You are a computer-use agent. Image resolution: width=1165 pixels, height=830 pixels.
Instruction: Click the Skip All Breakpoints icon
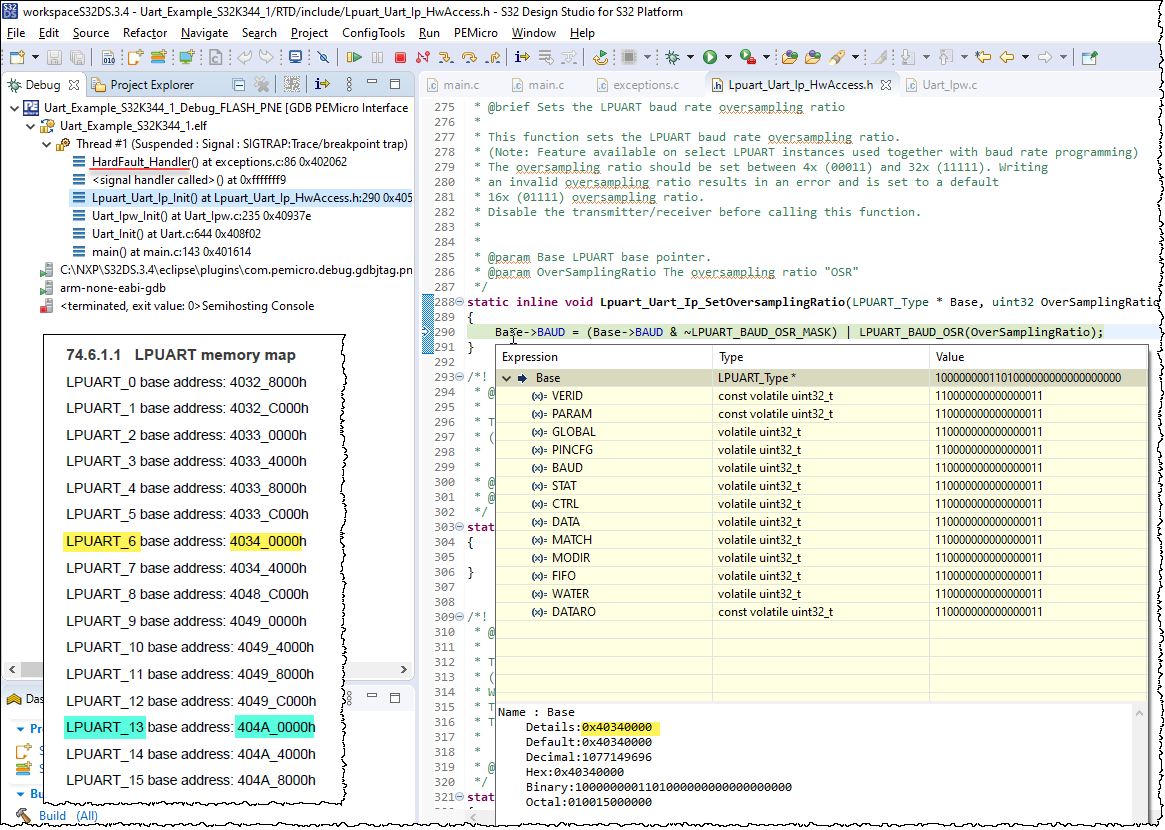pos(322,58)
